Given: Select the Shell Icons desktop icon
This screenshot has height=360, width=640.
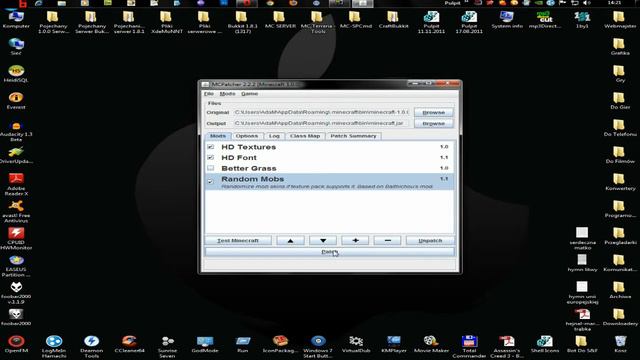Looking at the screenshot, I should [x=544, y=343].
